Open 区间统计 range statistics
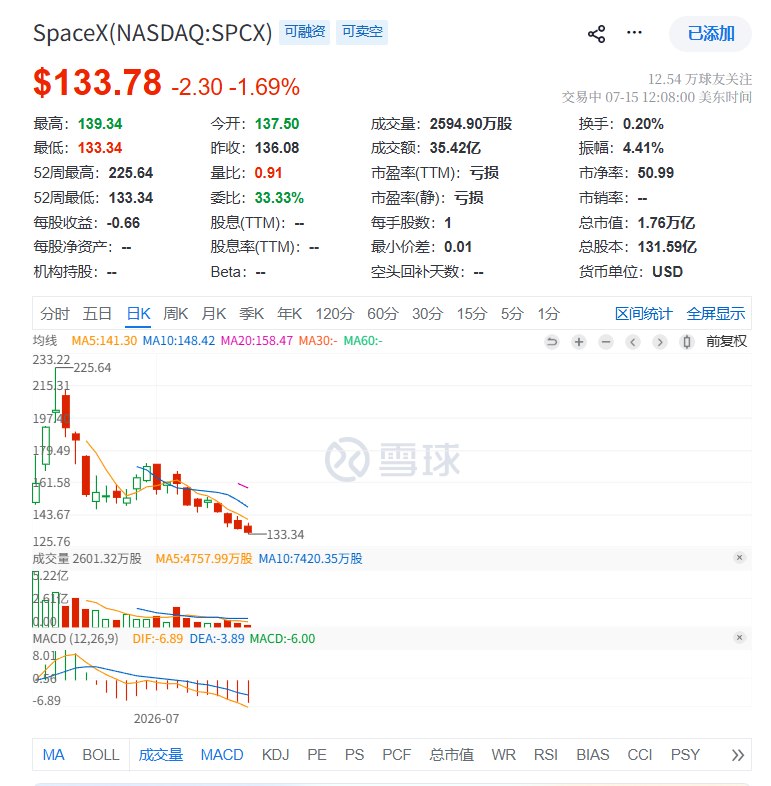Image resolution: width=771 pixels, height=786 pixels. pyautogui.click(x=643, y=314)
